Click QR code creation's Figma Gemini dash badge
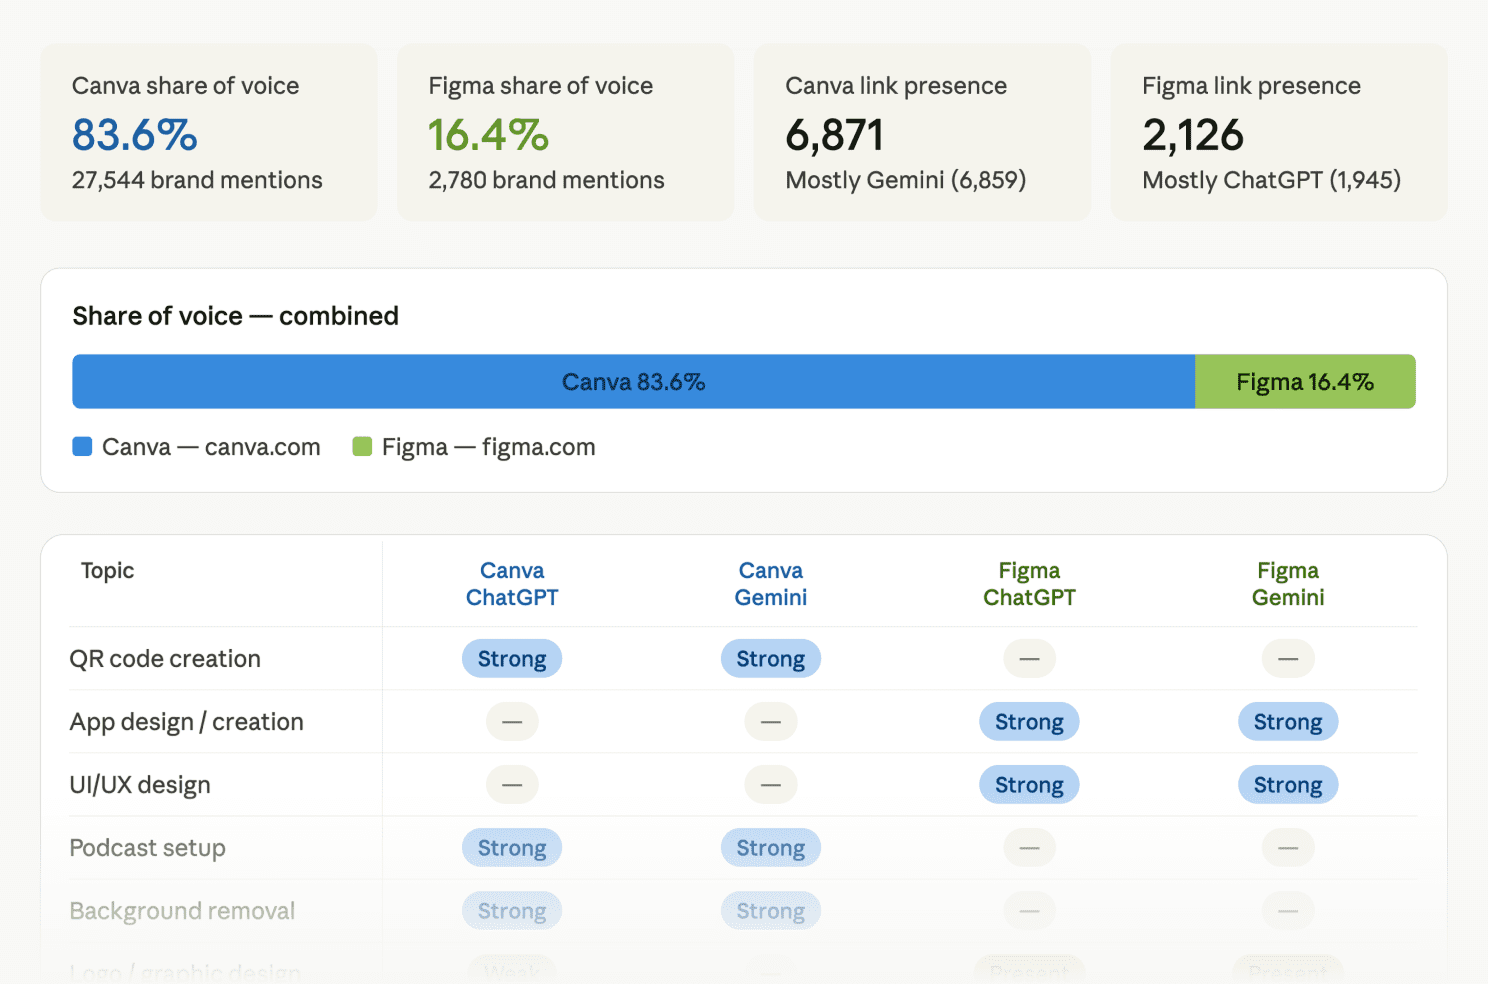This screenshot has height=984, width=1488. coord(1288,659)
